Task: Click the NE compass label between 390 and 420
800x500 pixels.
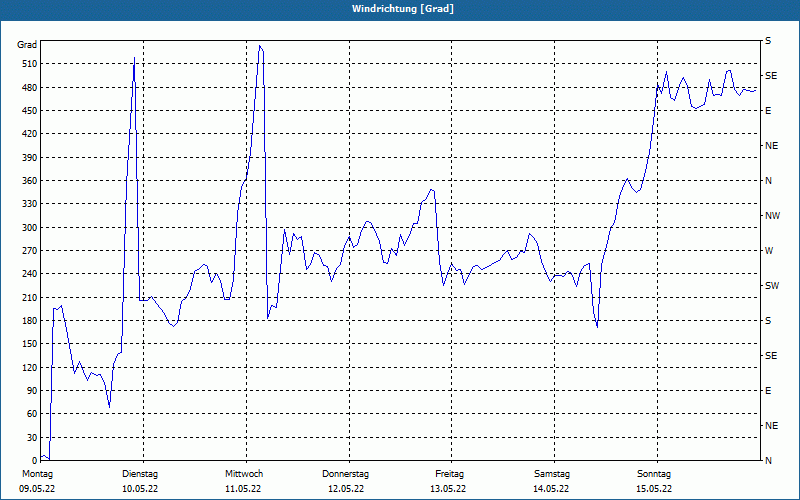Action: click(x=771, y=146)
